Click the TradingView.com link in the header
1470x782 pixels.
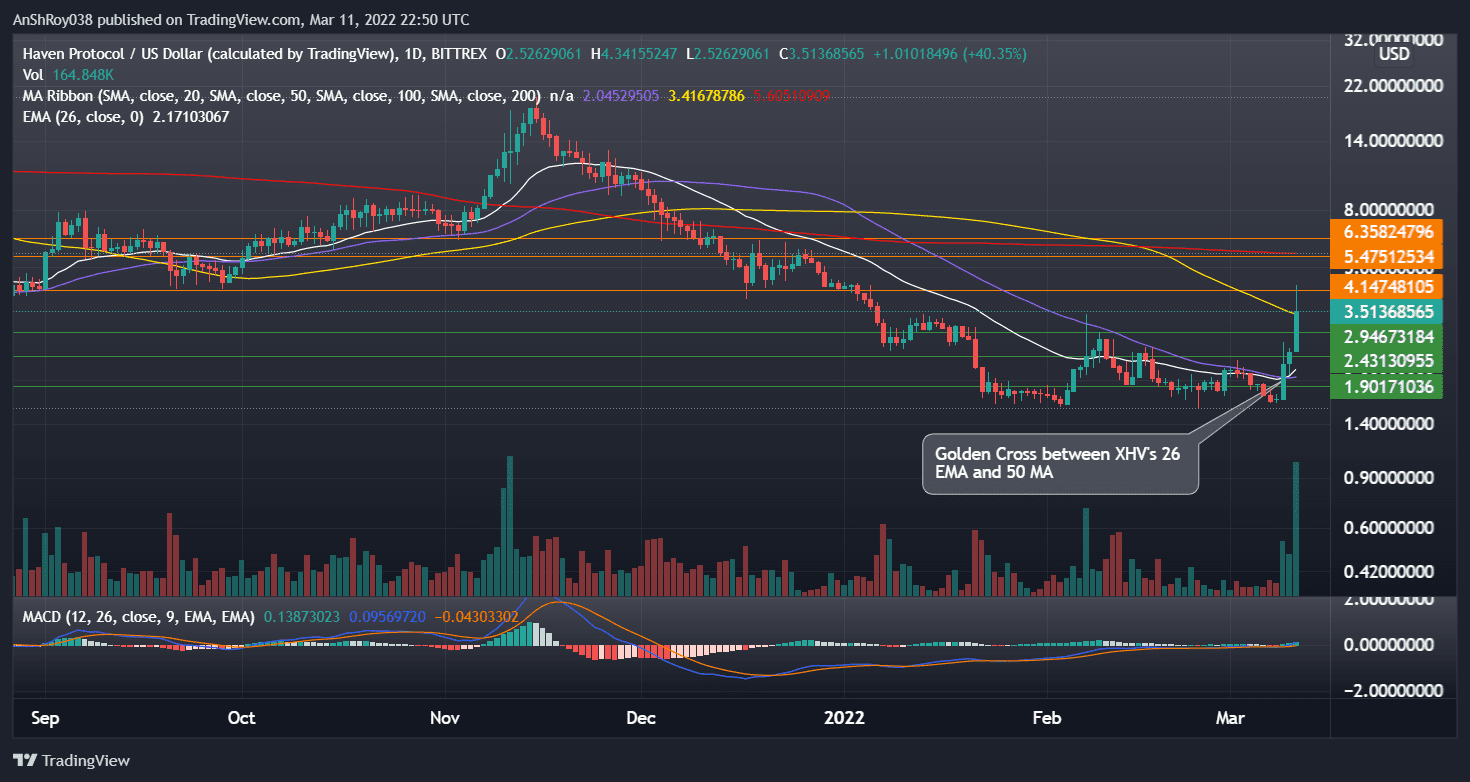(x=240, y=19)
